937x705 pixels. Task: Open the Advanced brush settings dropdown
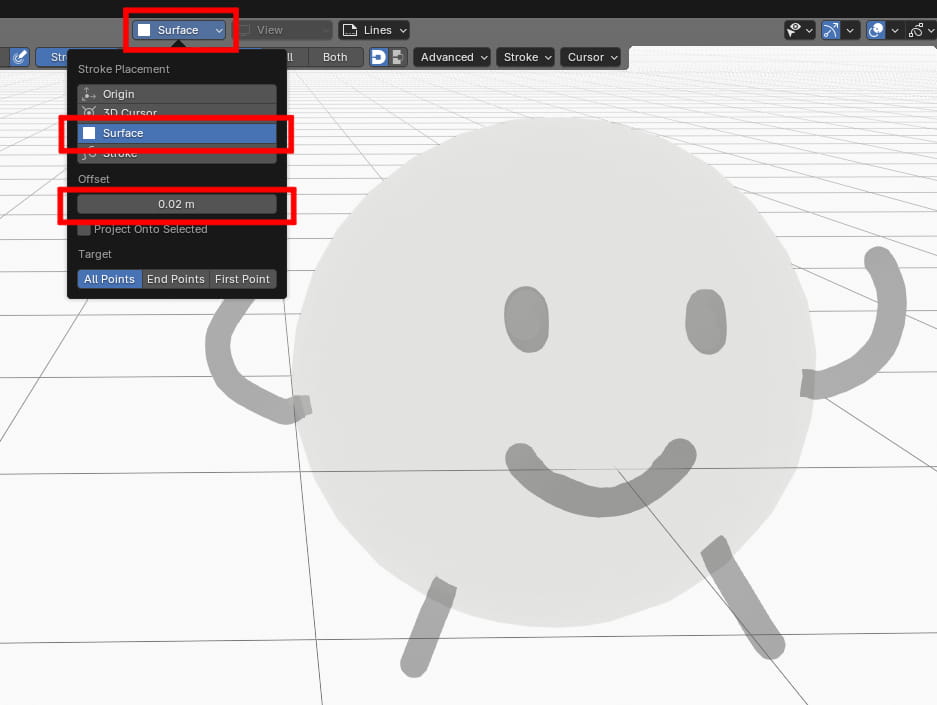click(x=451, y=57)
